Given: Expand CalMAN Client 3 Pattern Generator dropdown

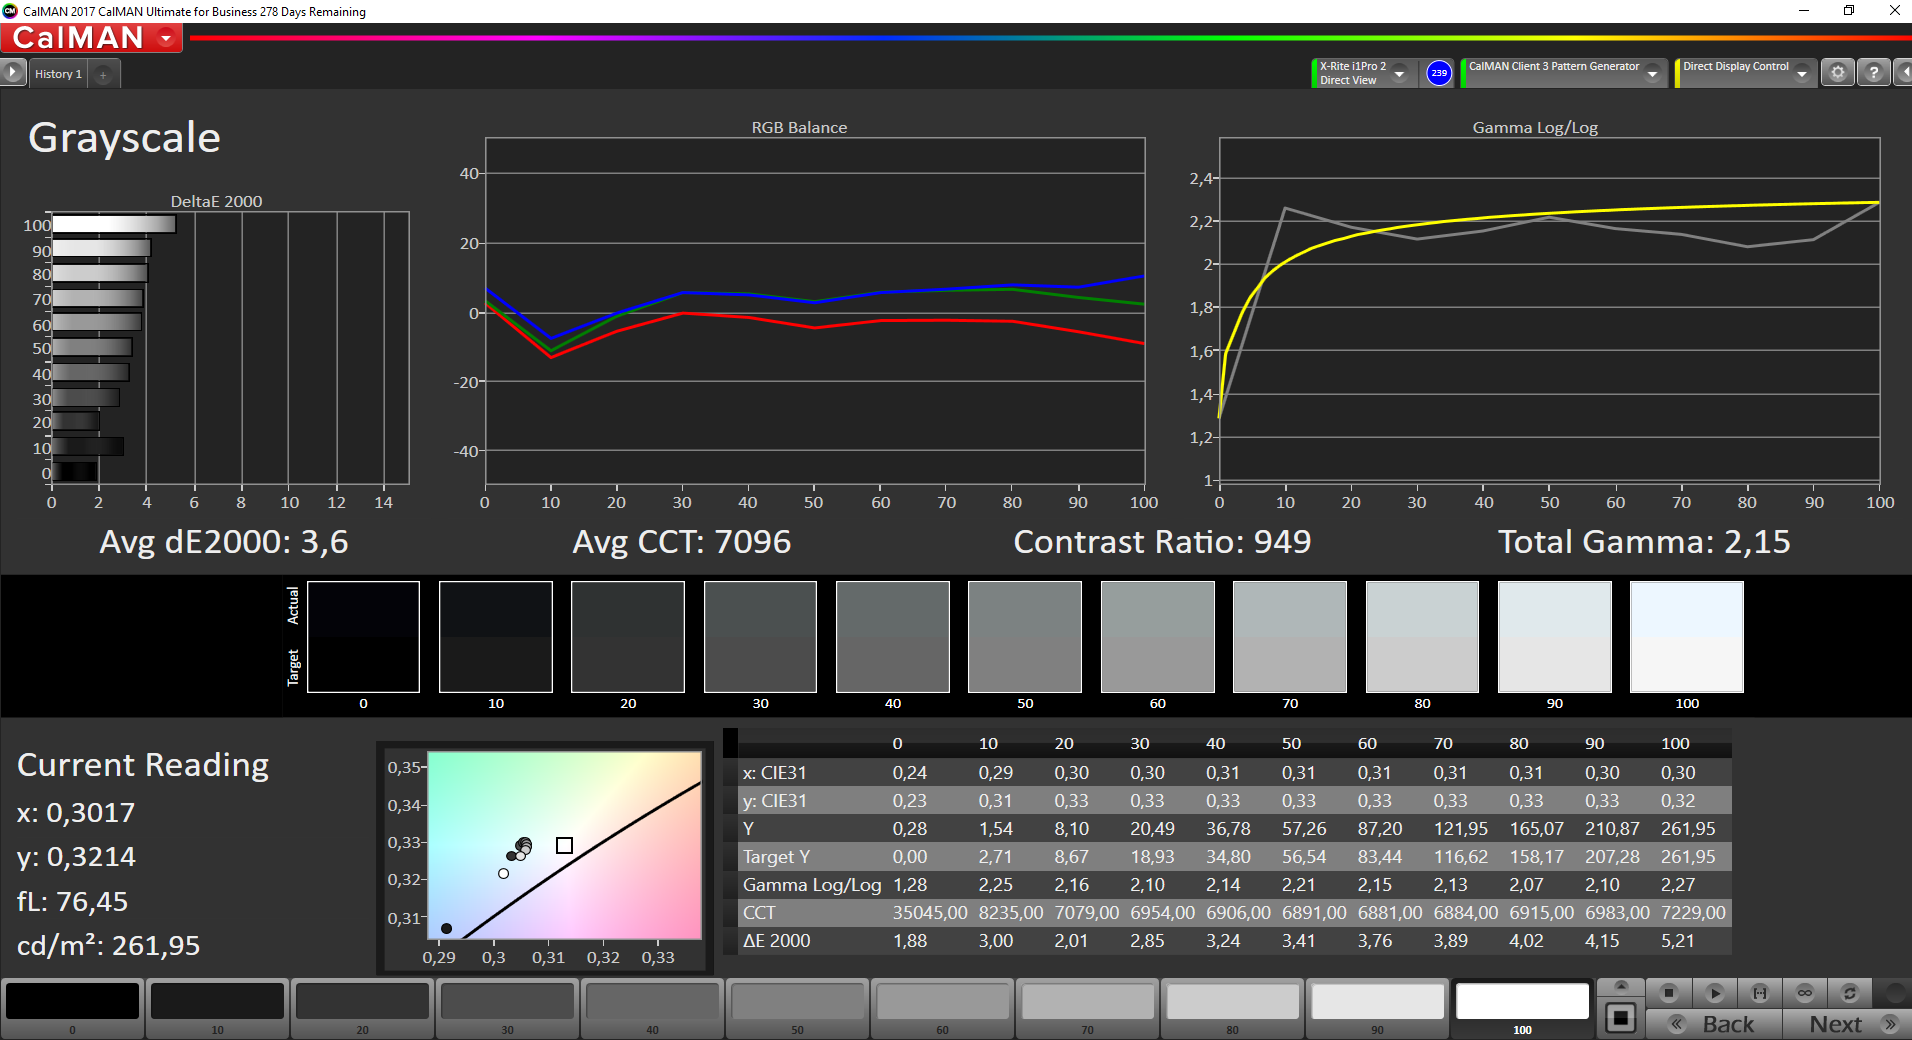Looking at the screenshot, I should tap(1652, 73).
